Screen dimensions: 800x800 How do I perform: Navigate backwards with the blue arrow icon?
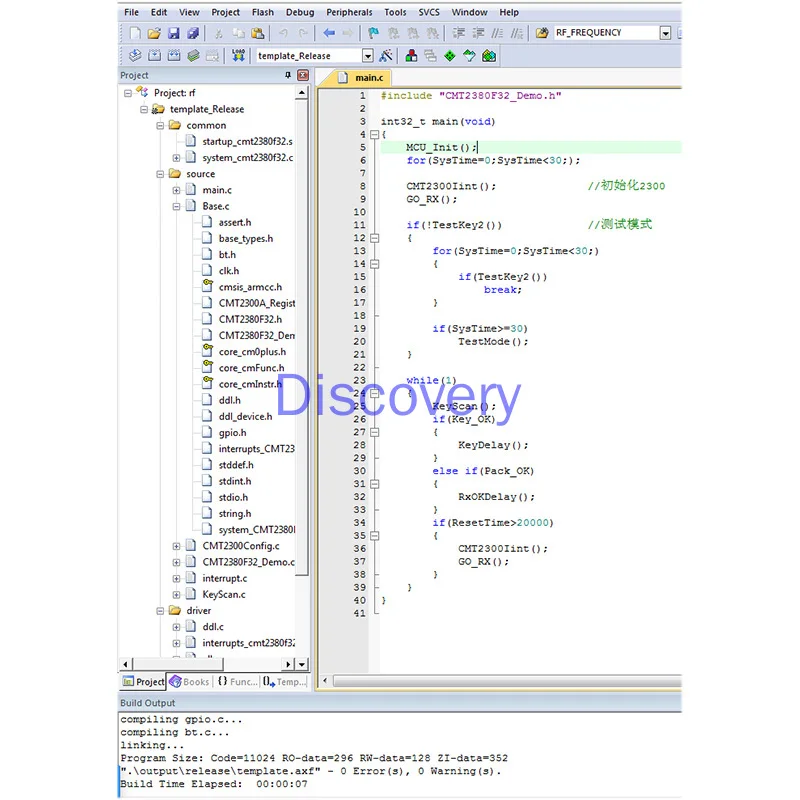pos(329,33)
